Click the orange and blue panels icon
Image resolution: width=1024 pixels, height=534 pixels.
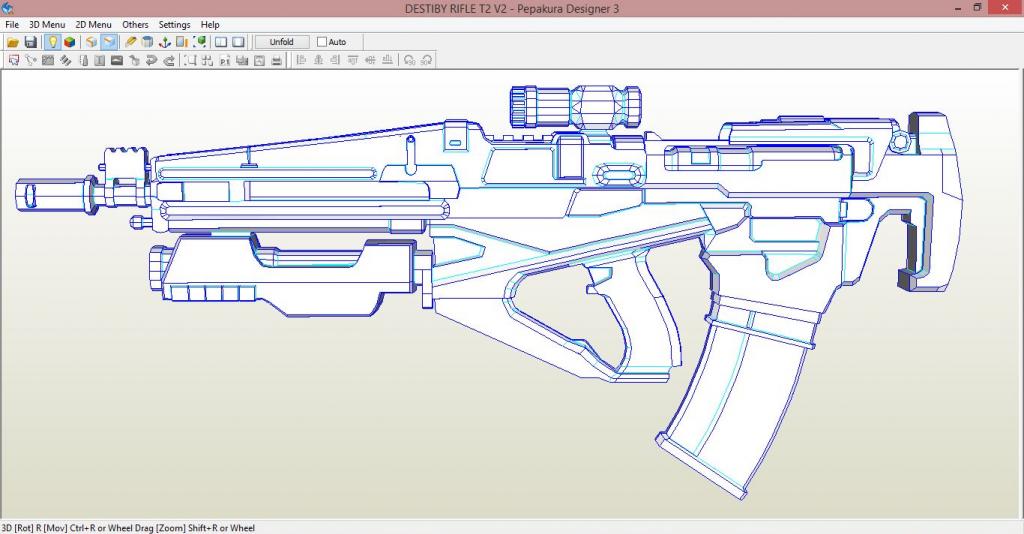[182, 42]
